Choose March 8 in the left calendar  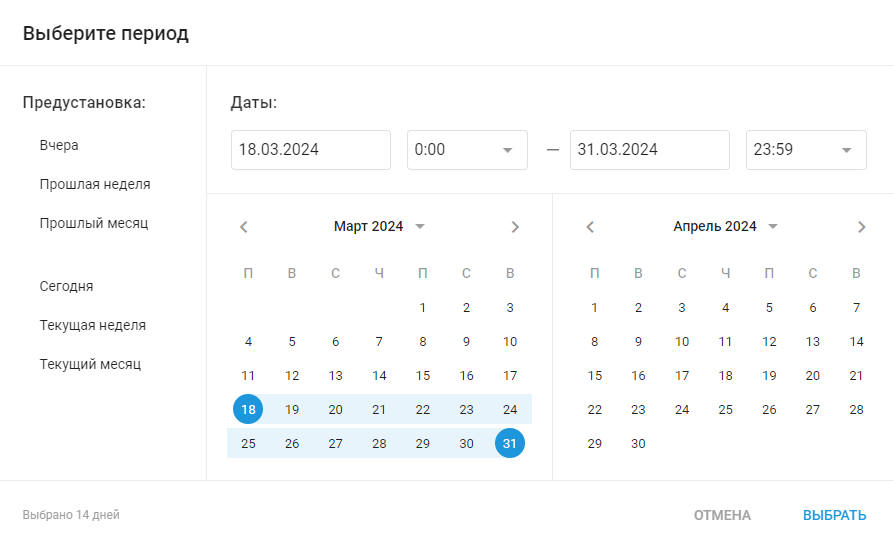(422, 341)
